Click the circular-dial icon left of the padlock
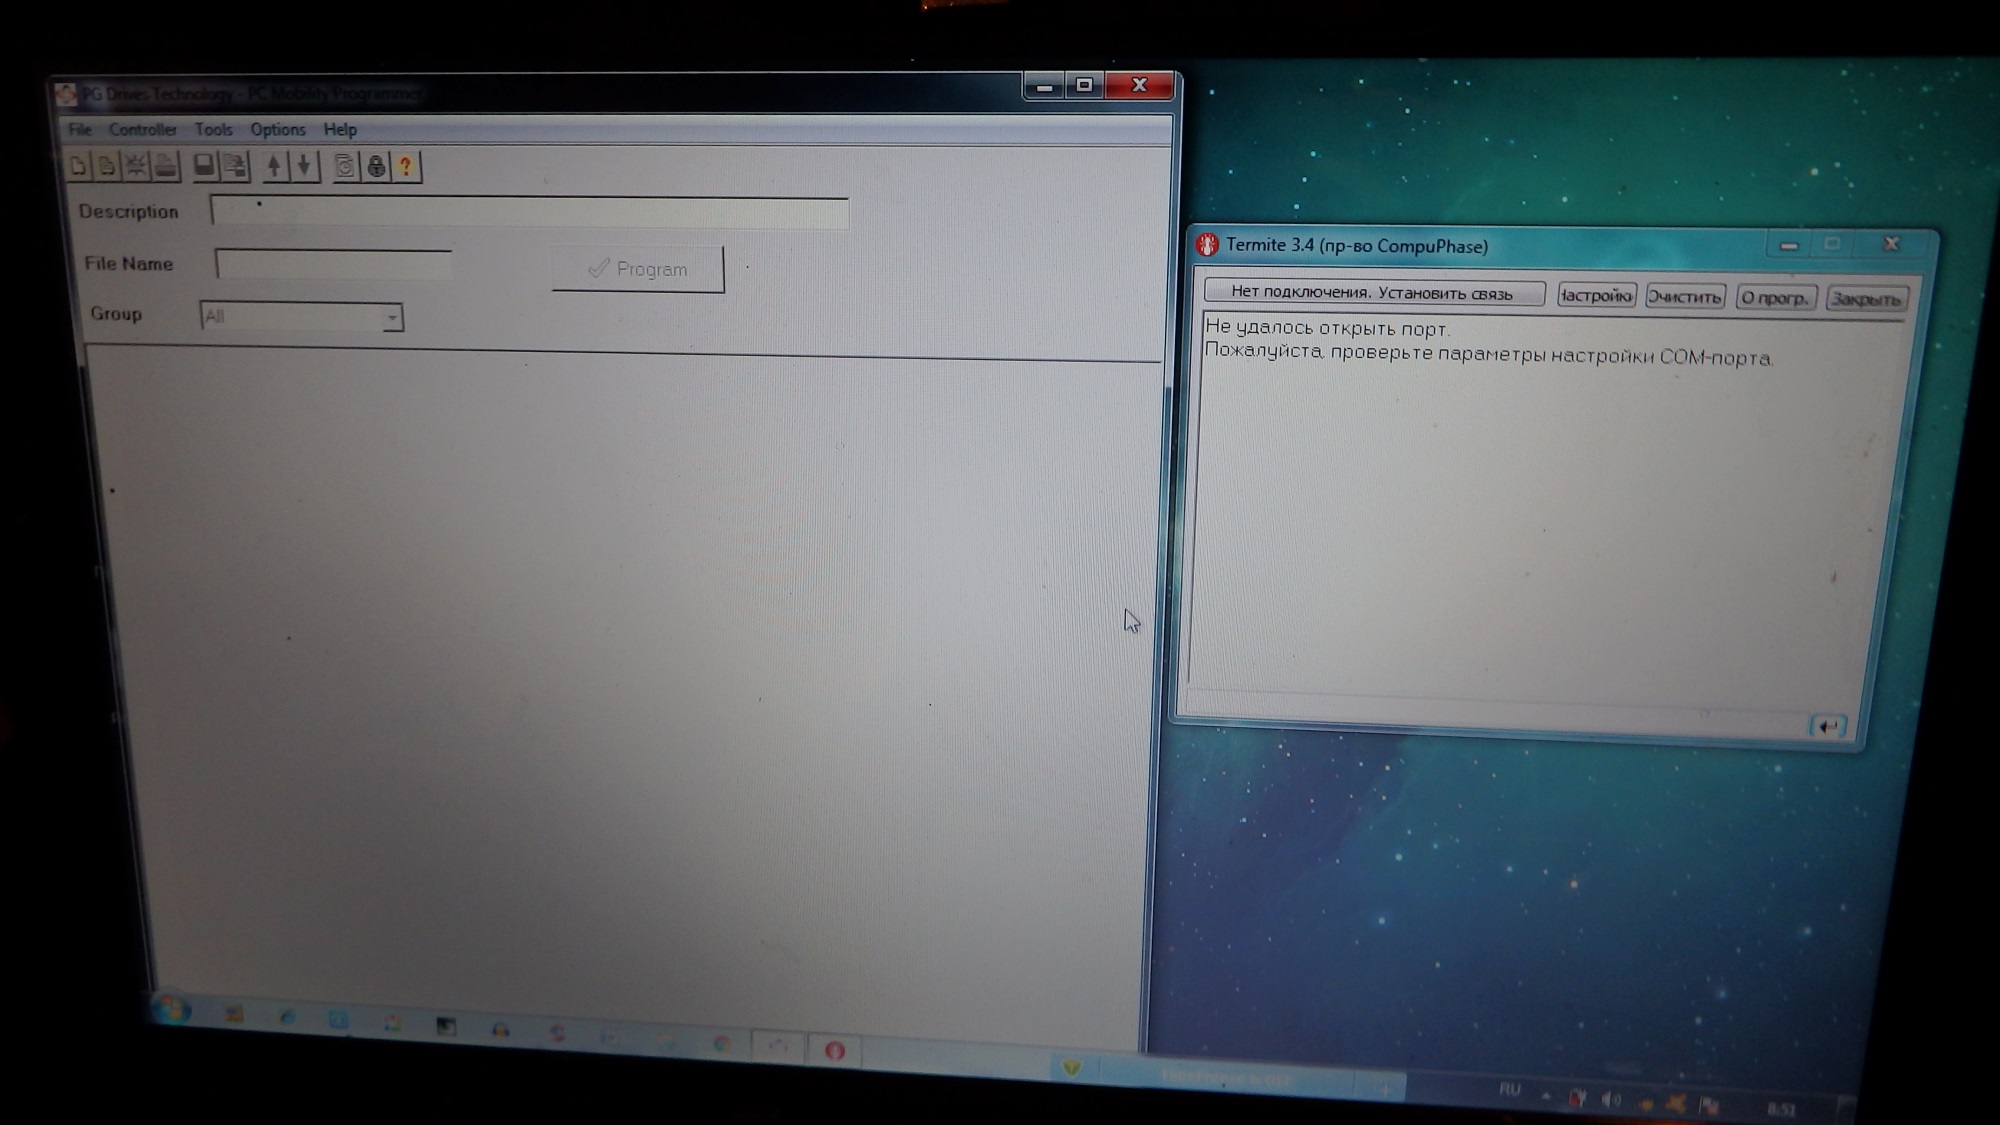The height and width of the screenshot is (1125, 2000). pyautogui.click(x=345, y=166)
